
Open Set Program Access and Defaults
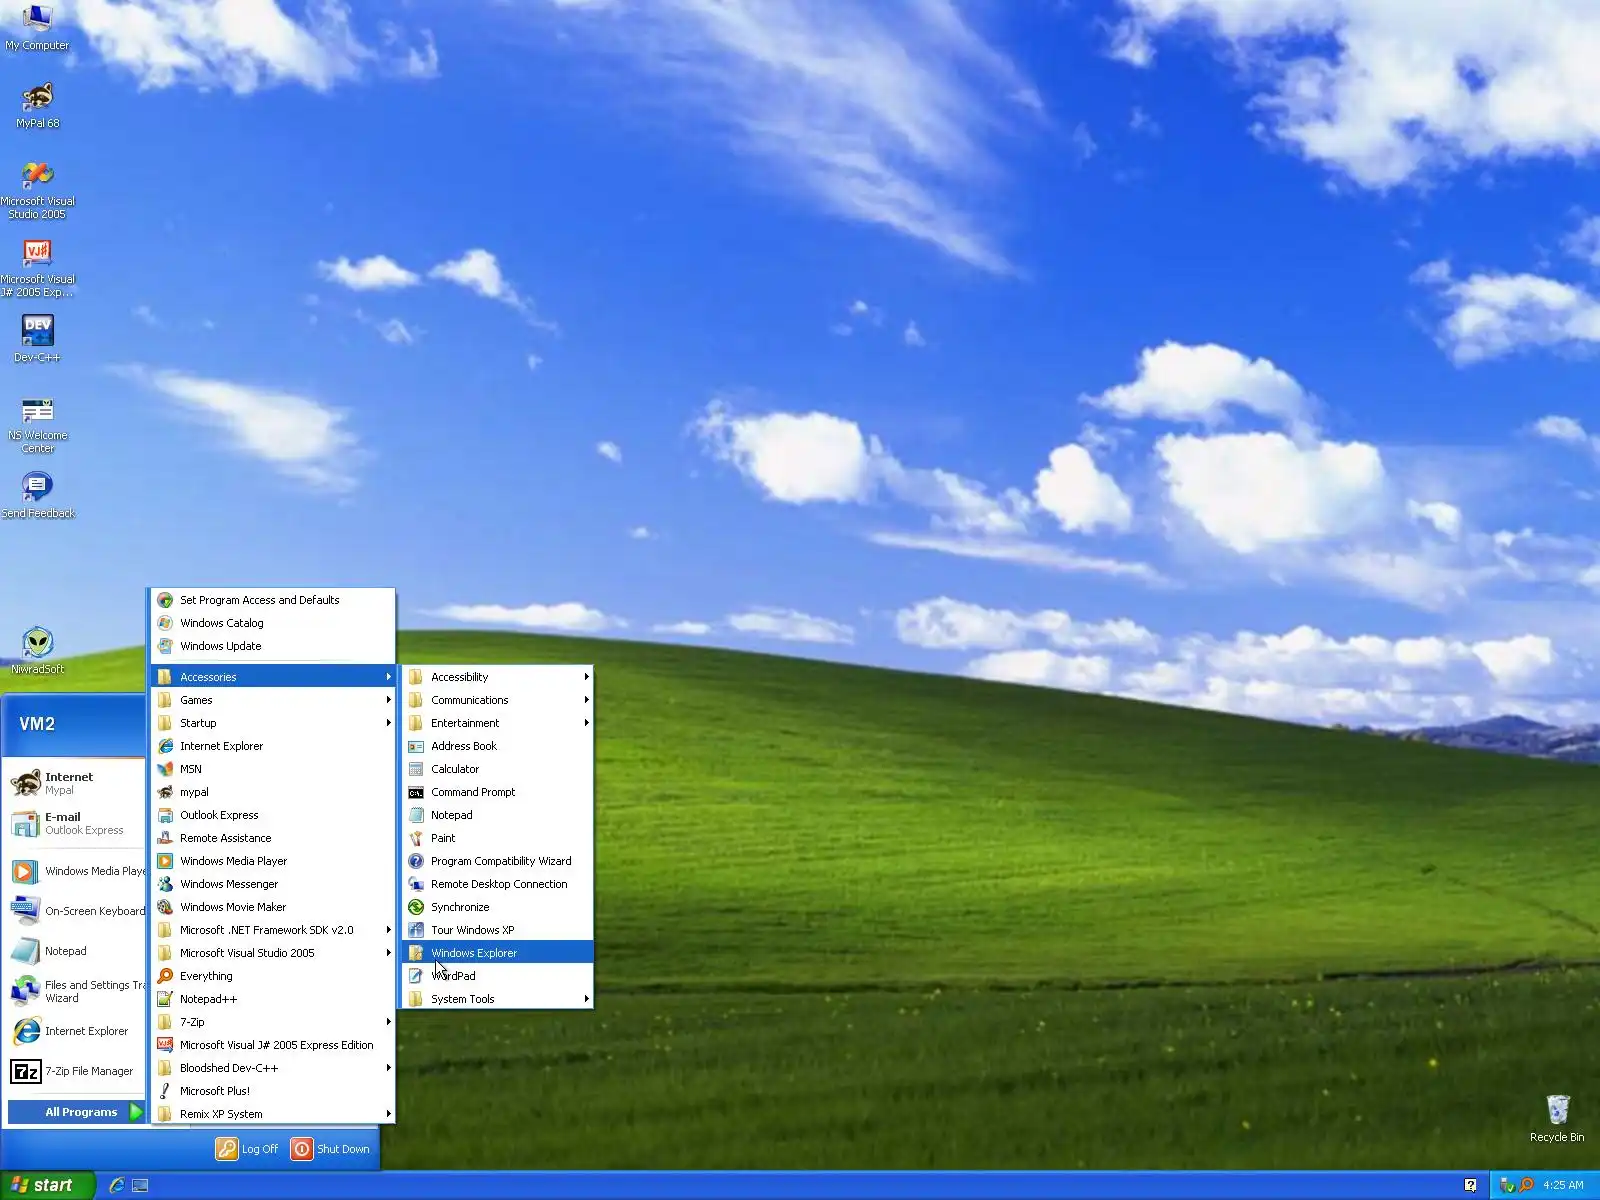click(272, 600)
